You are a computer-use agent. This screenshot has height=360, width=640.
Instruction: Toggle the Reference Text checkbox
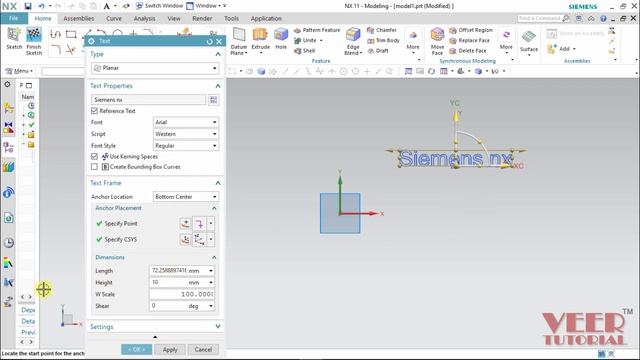[94, 111]
